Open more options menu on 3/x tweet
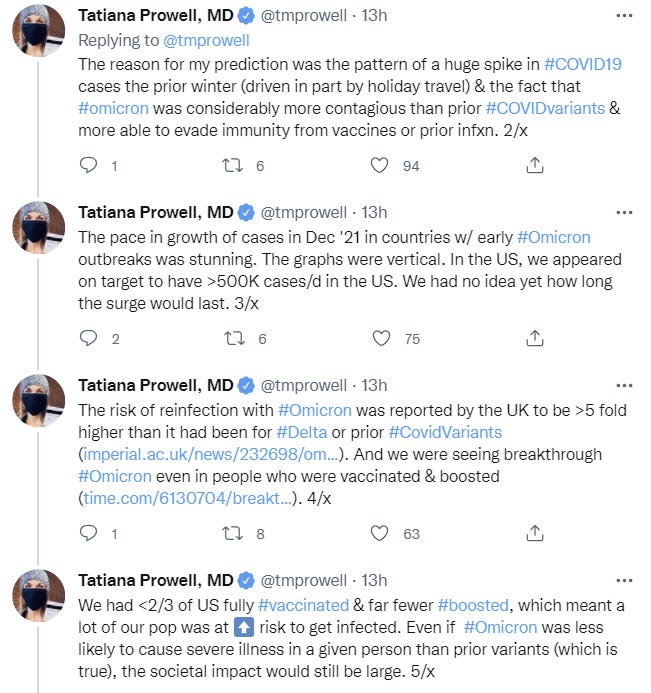Viewport: 651px width, 693px height. click(x=624, y=212)
